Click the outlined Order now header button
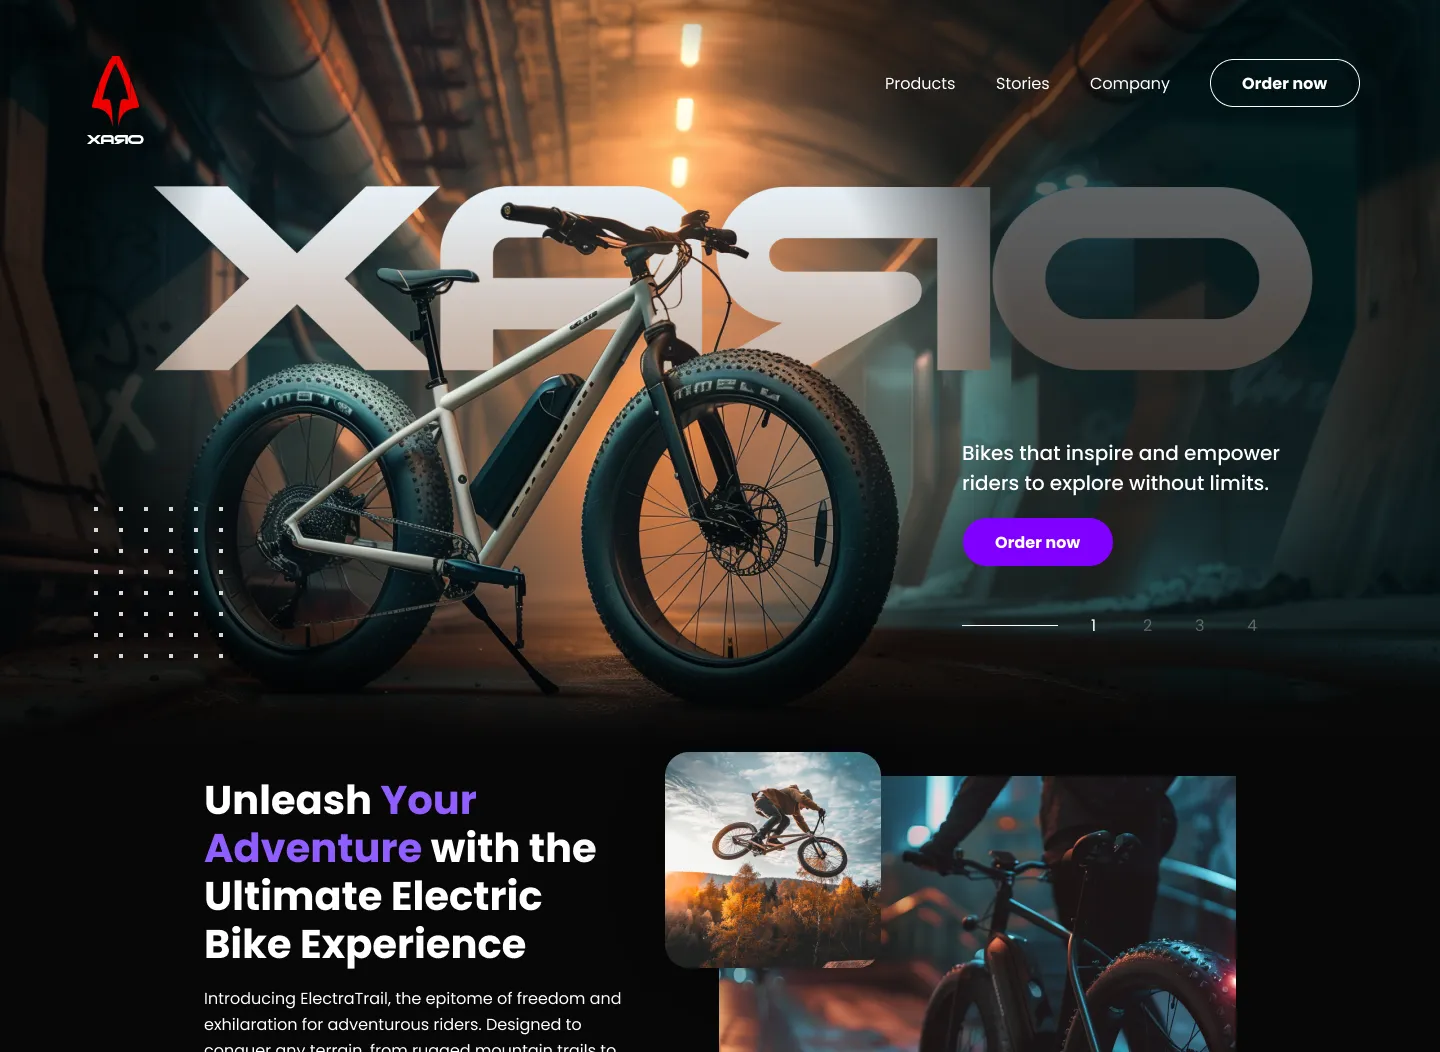The width and height of the screenshot is (1440, 1052). [x=1285, y=83]
